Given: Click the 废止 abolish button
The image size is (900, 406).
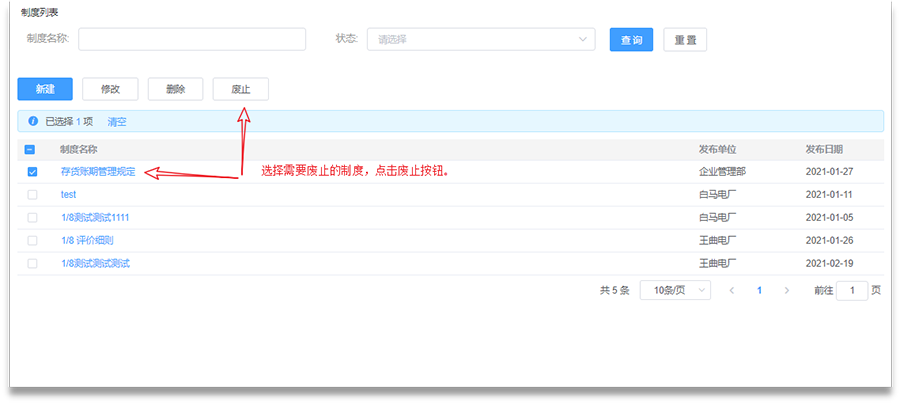Looking at the screenshot, I should pos(240,89).
